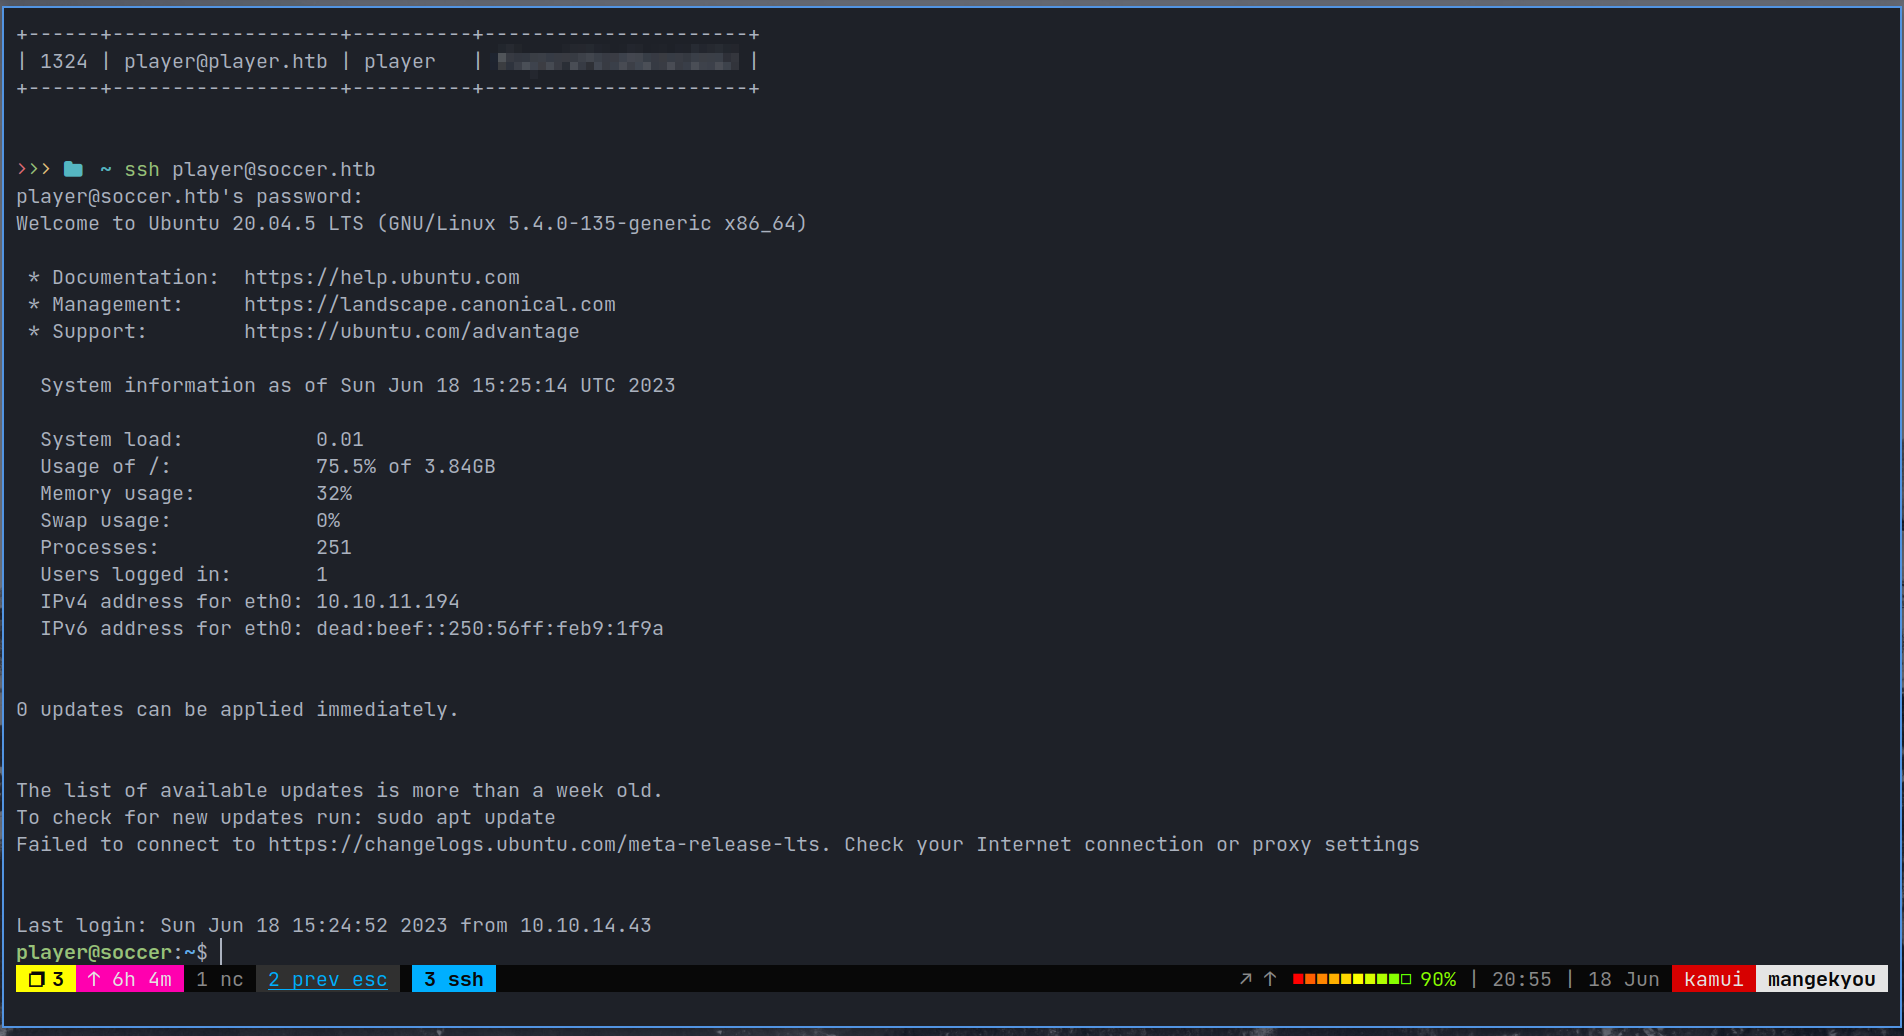Click the up arrow beside battery bar
Screen dimensions: 1904x1036
click(1270, 979)
